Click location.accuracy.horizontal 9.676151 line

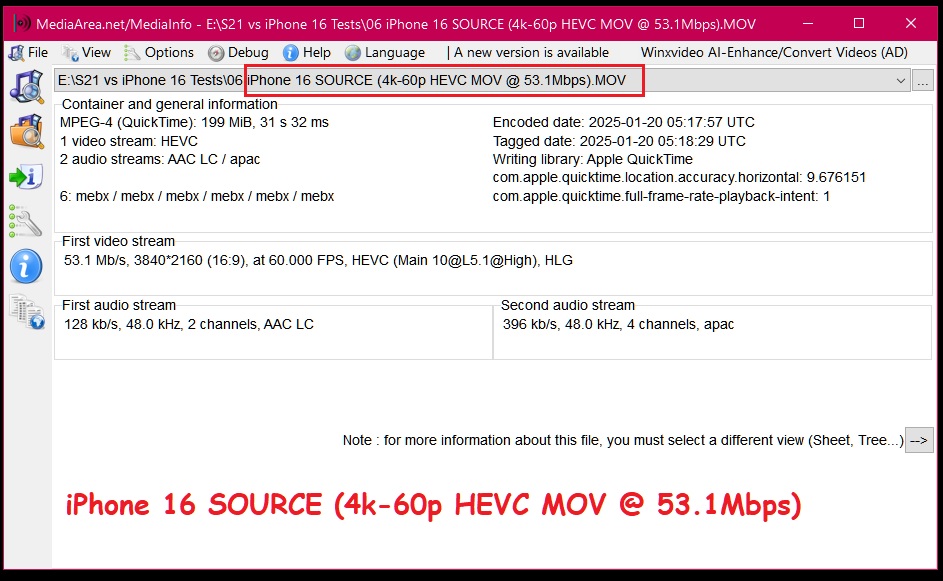coord(679,177)
